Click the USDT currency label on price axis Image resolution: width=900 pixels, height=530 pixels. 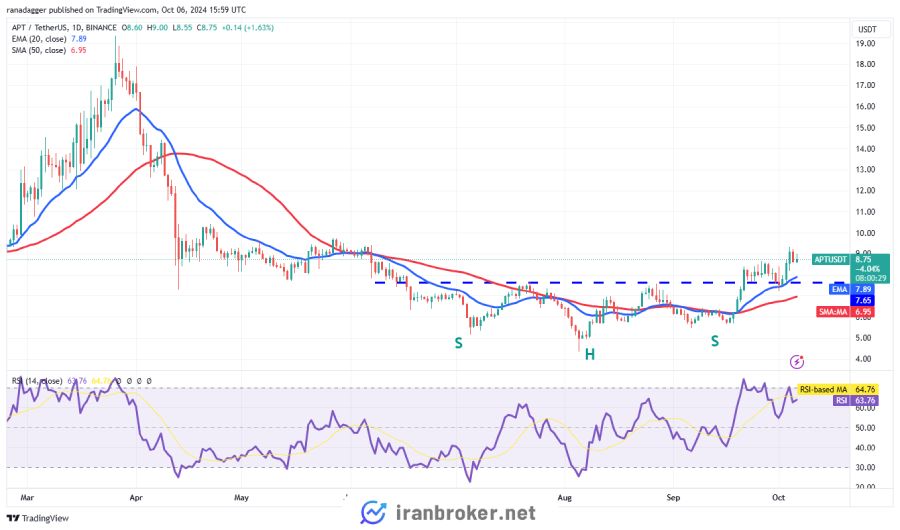coord(867,29)
